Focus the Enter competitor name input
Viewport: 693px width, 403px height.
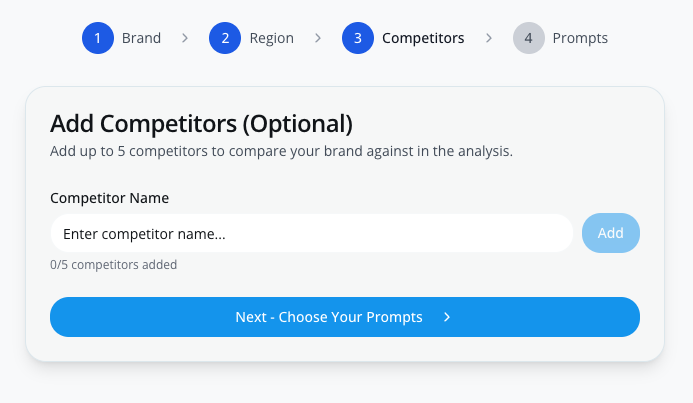pos(311,234)
